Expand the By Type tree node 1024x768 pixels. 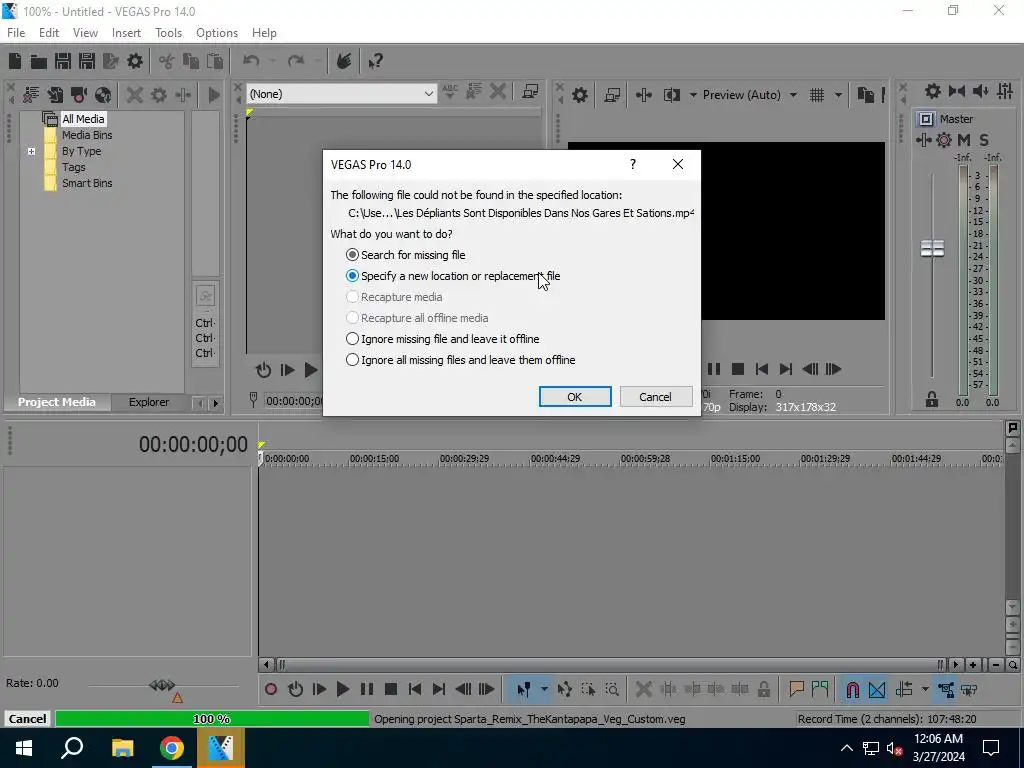31,152
